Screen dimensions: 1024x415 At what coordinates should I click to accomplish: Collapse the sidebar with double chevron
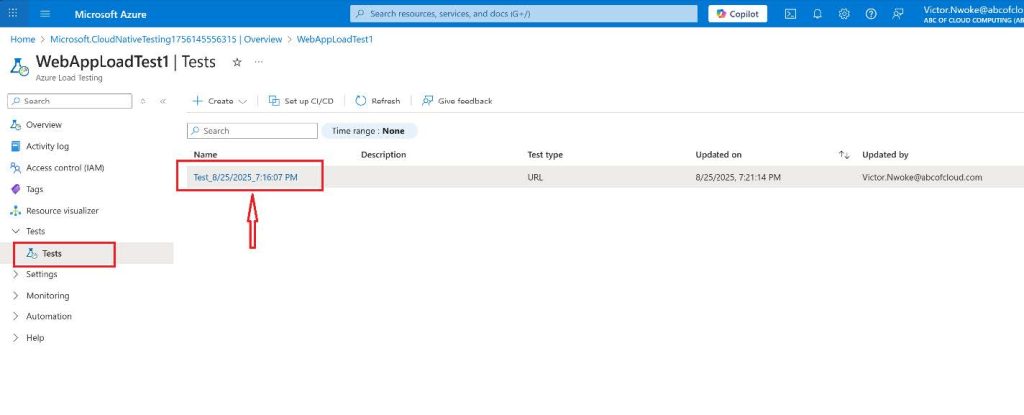coord(163,101)
